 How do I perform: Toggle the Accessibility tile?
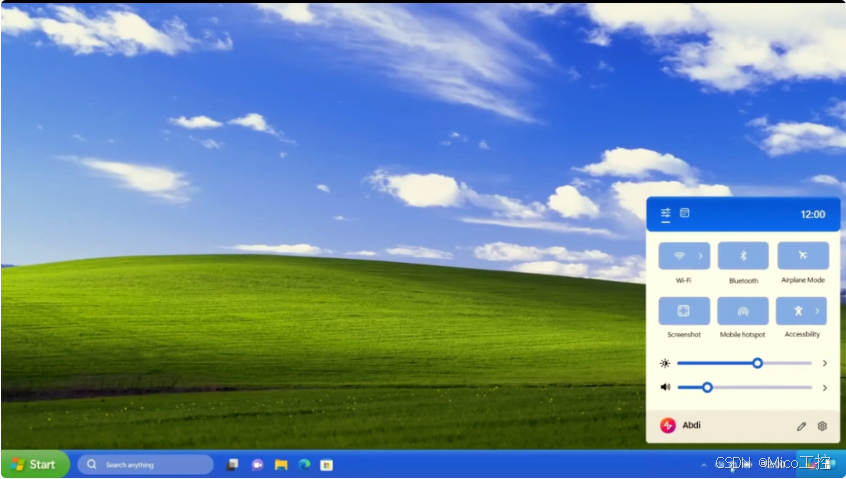(x=801, y=311)
